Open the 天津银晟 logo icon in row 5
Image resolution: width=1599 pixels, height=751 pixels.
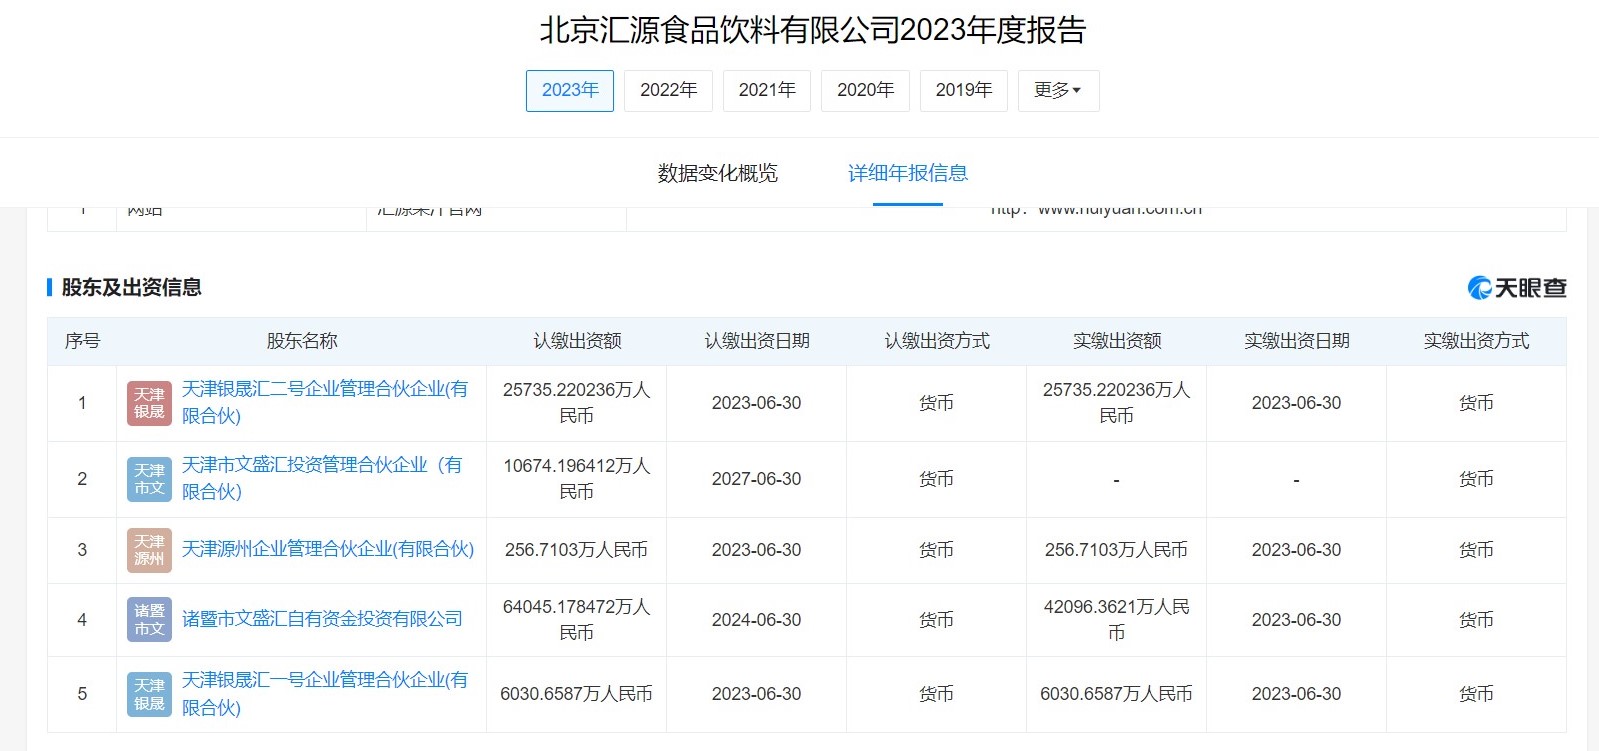(x=149, y=694)
